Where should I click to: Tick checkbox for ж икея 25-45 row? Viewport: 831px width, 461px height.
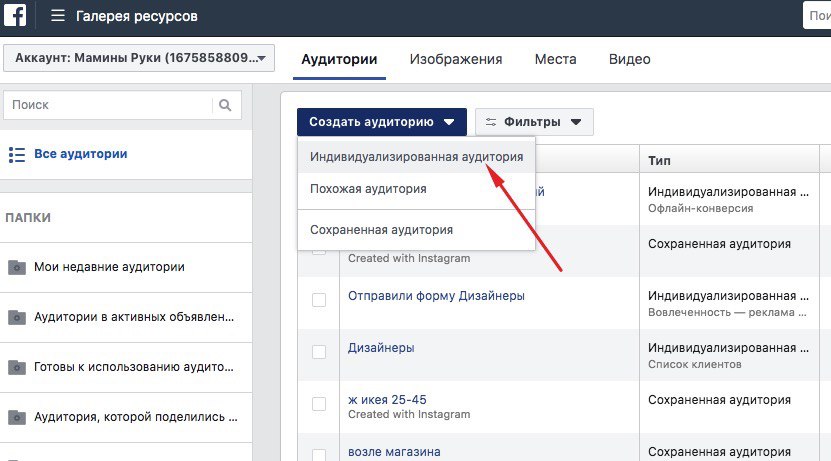pyautogui.click(x=319, y=404)
